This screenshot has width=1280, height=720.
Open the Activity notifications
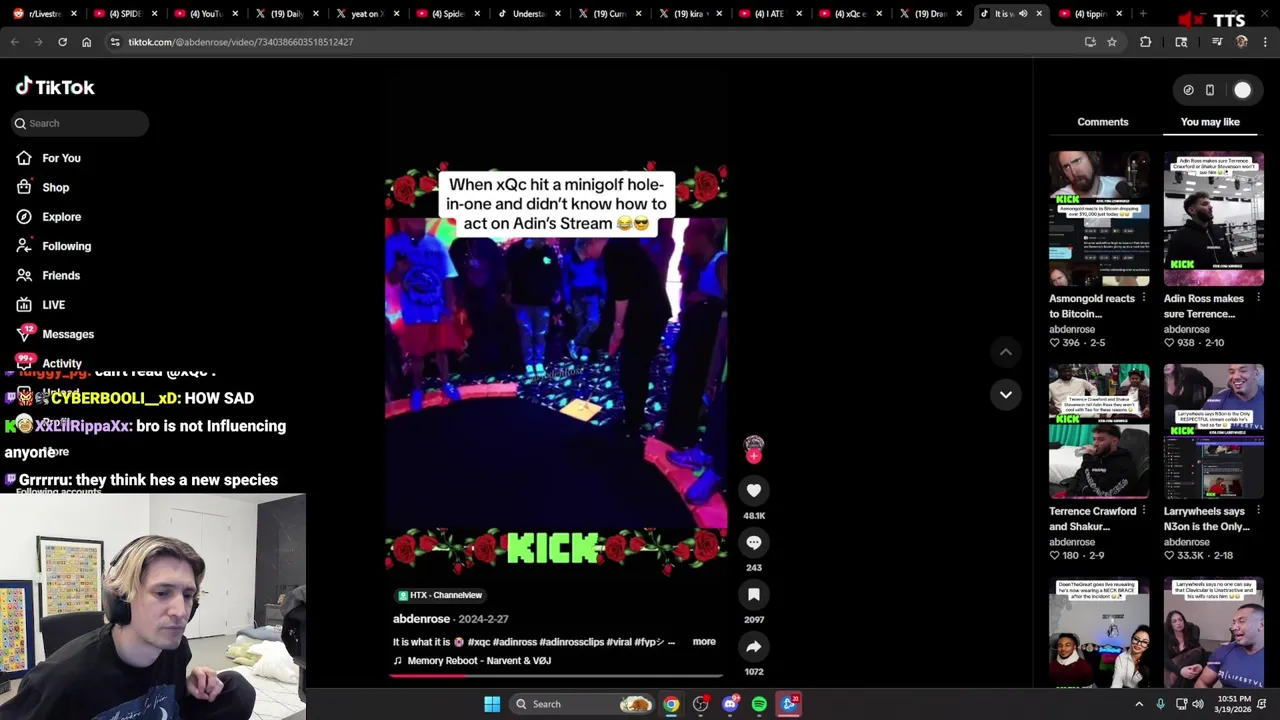49,363
